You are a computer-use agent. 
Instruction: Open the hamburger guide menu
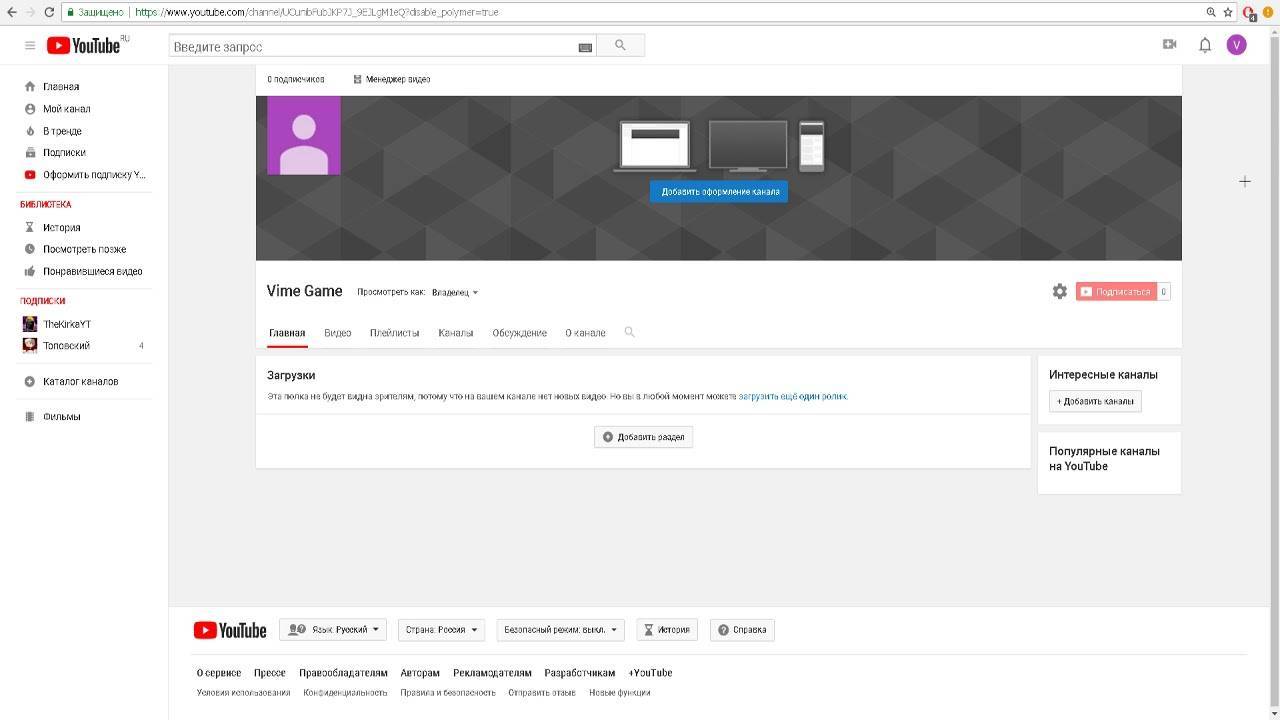[x=30, y=45]
